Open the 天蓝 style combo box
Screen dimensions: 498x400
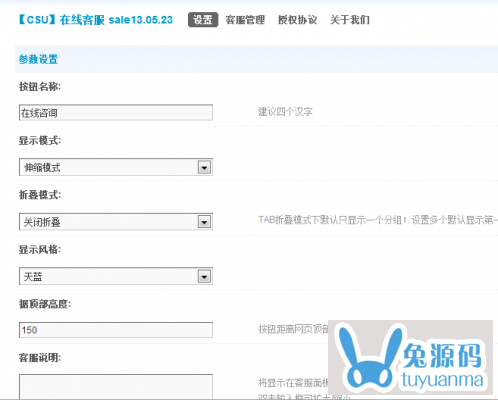click(x=116, y=276)
